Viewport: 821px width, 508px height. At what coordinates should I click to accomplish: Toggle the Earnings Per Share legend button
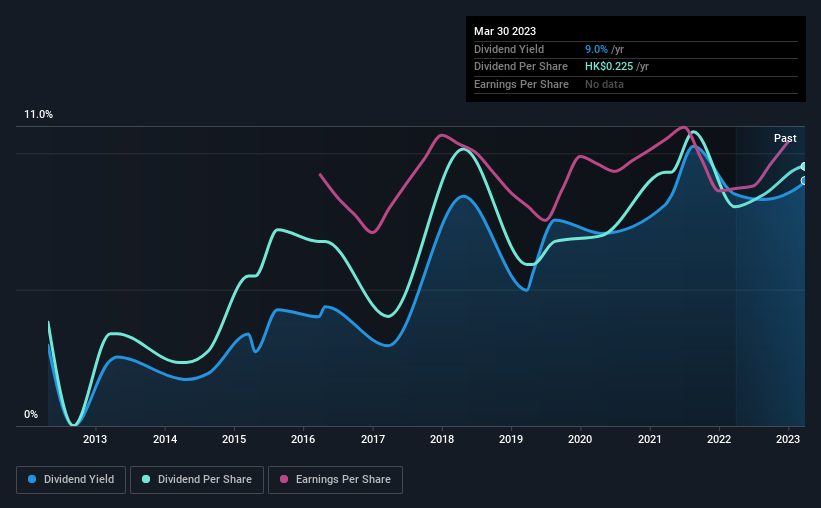tap(335, 480)
